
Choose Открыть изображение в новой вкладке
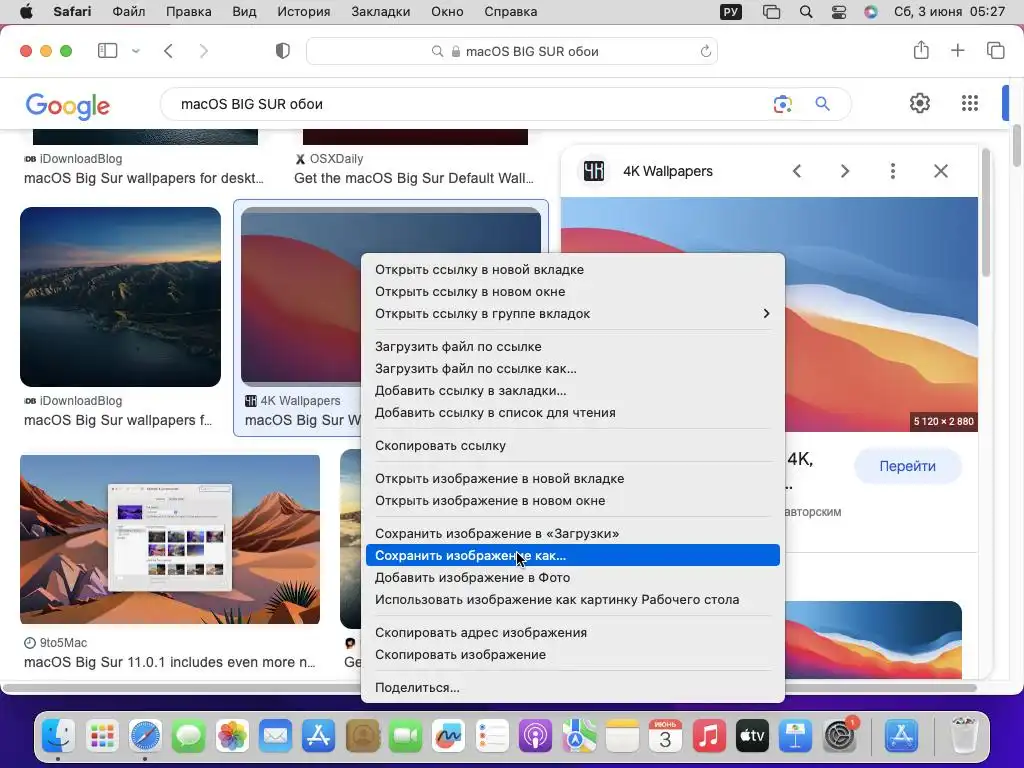click(x=572, y=479)
